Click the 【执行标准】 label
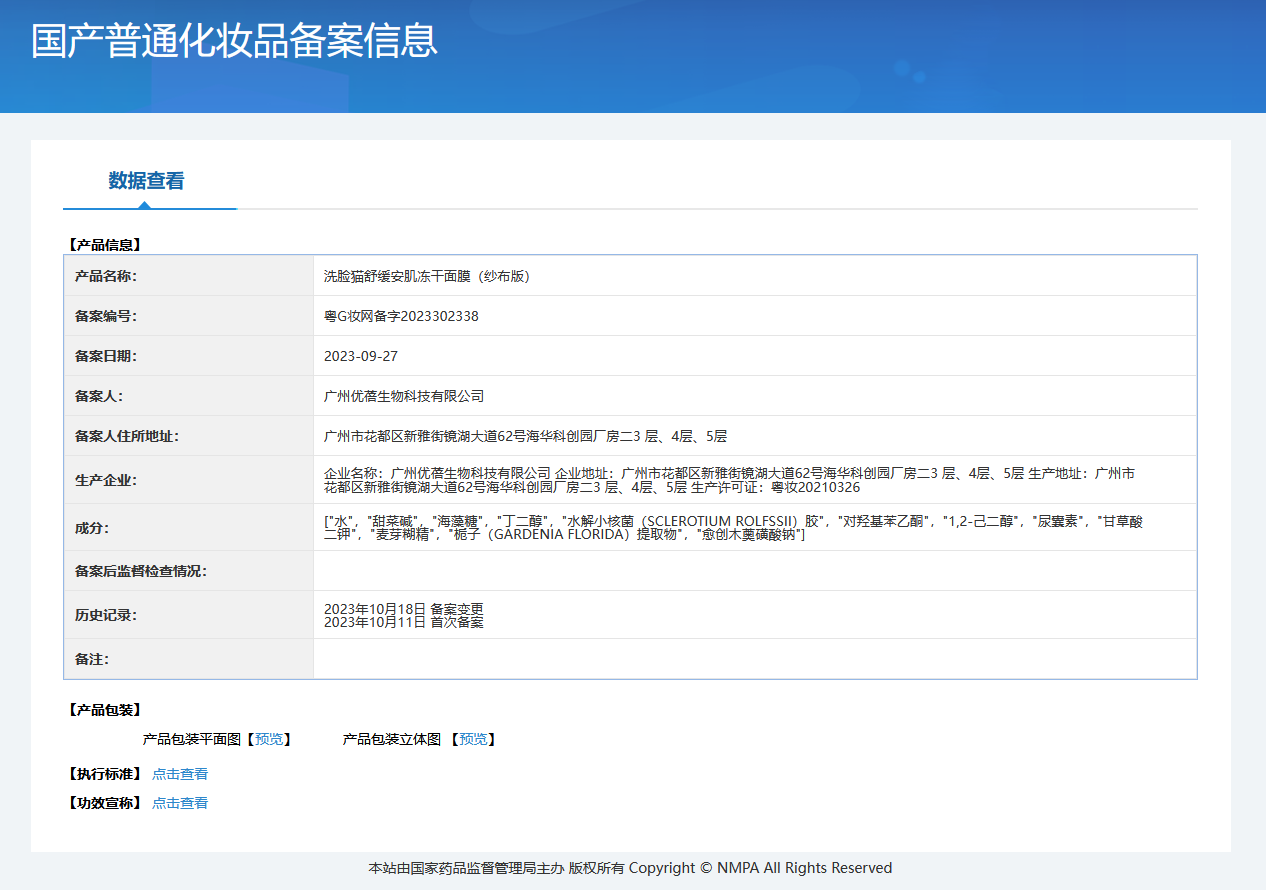Viewport: 1266px width, 890px height. point(105,774)
